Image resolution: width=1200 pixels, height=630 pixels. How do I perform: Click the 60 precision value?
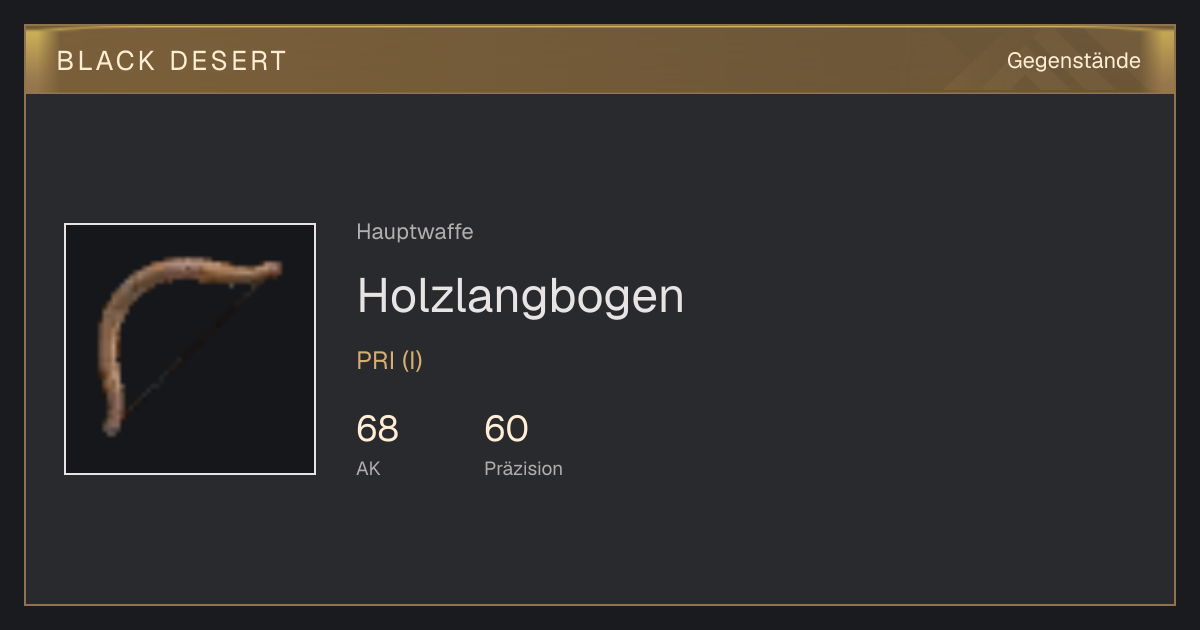point(506,429)
